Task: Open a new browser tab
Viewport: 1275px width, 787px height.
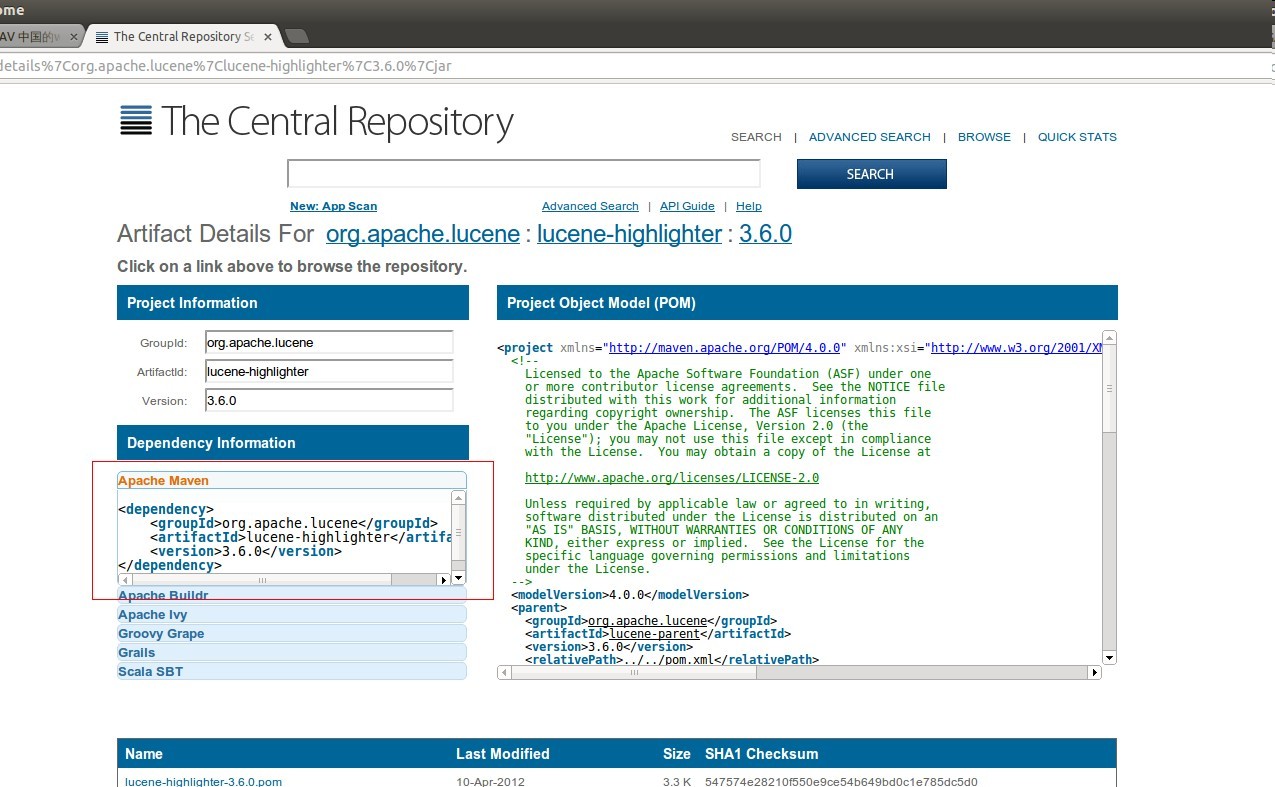Action: (x=297, y=37)
